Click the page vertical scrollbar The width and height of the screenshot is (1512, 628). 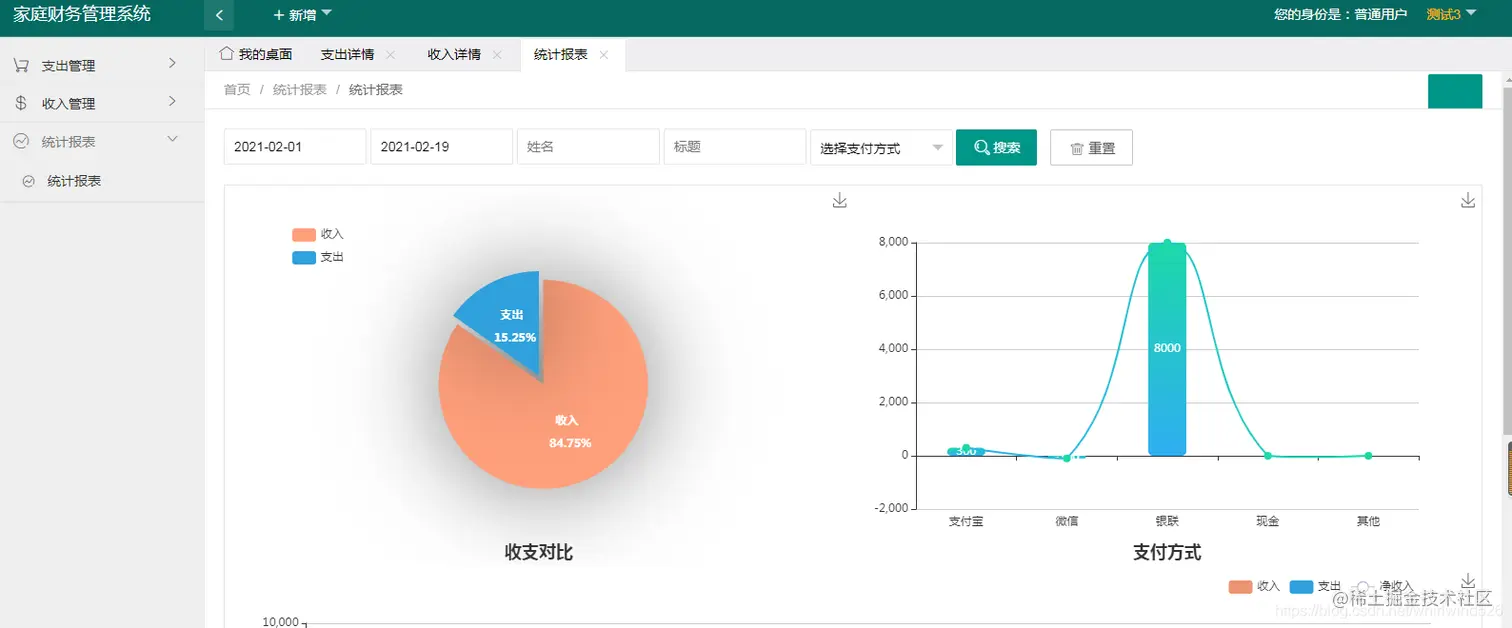tap(1507, 262)
